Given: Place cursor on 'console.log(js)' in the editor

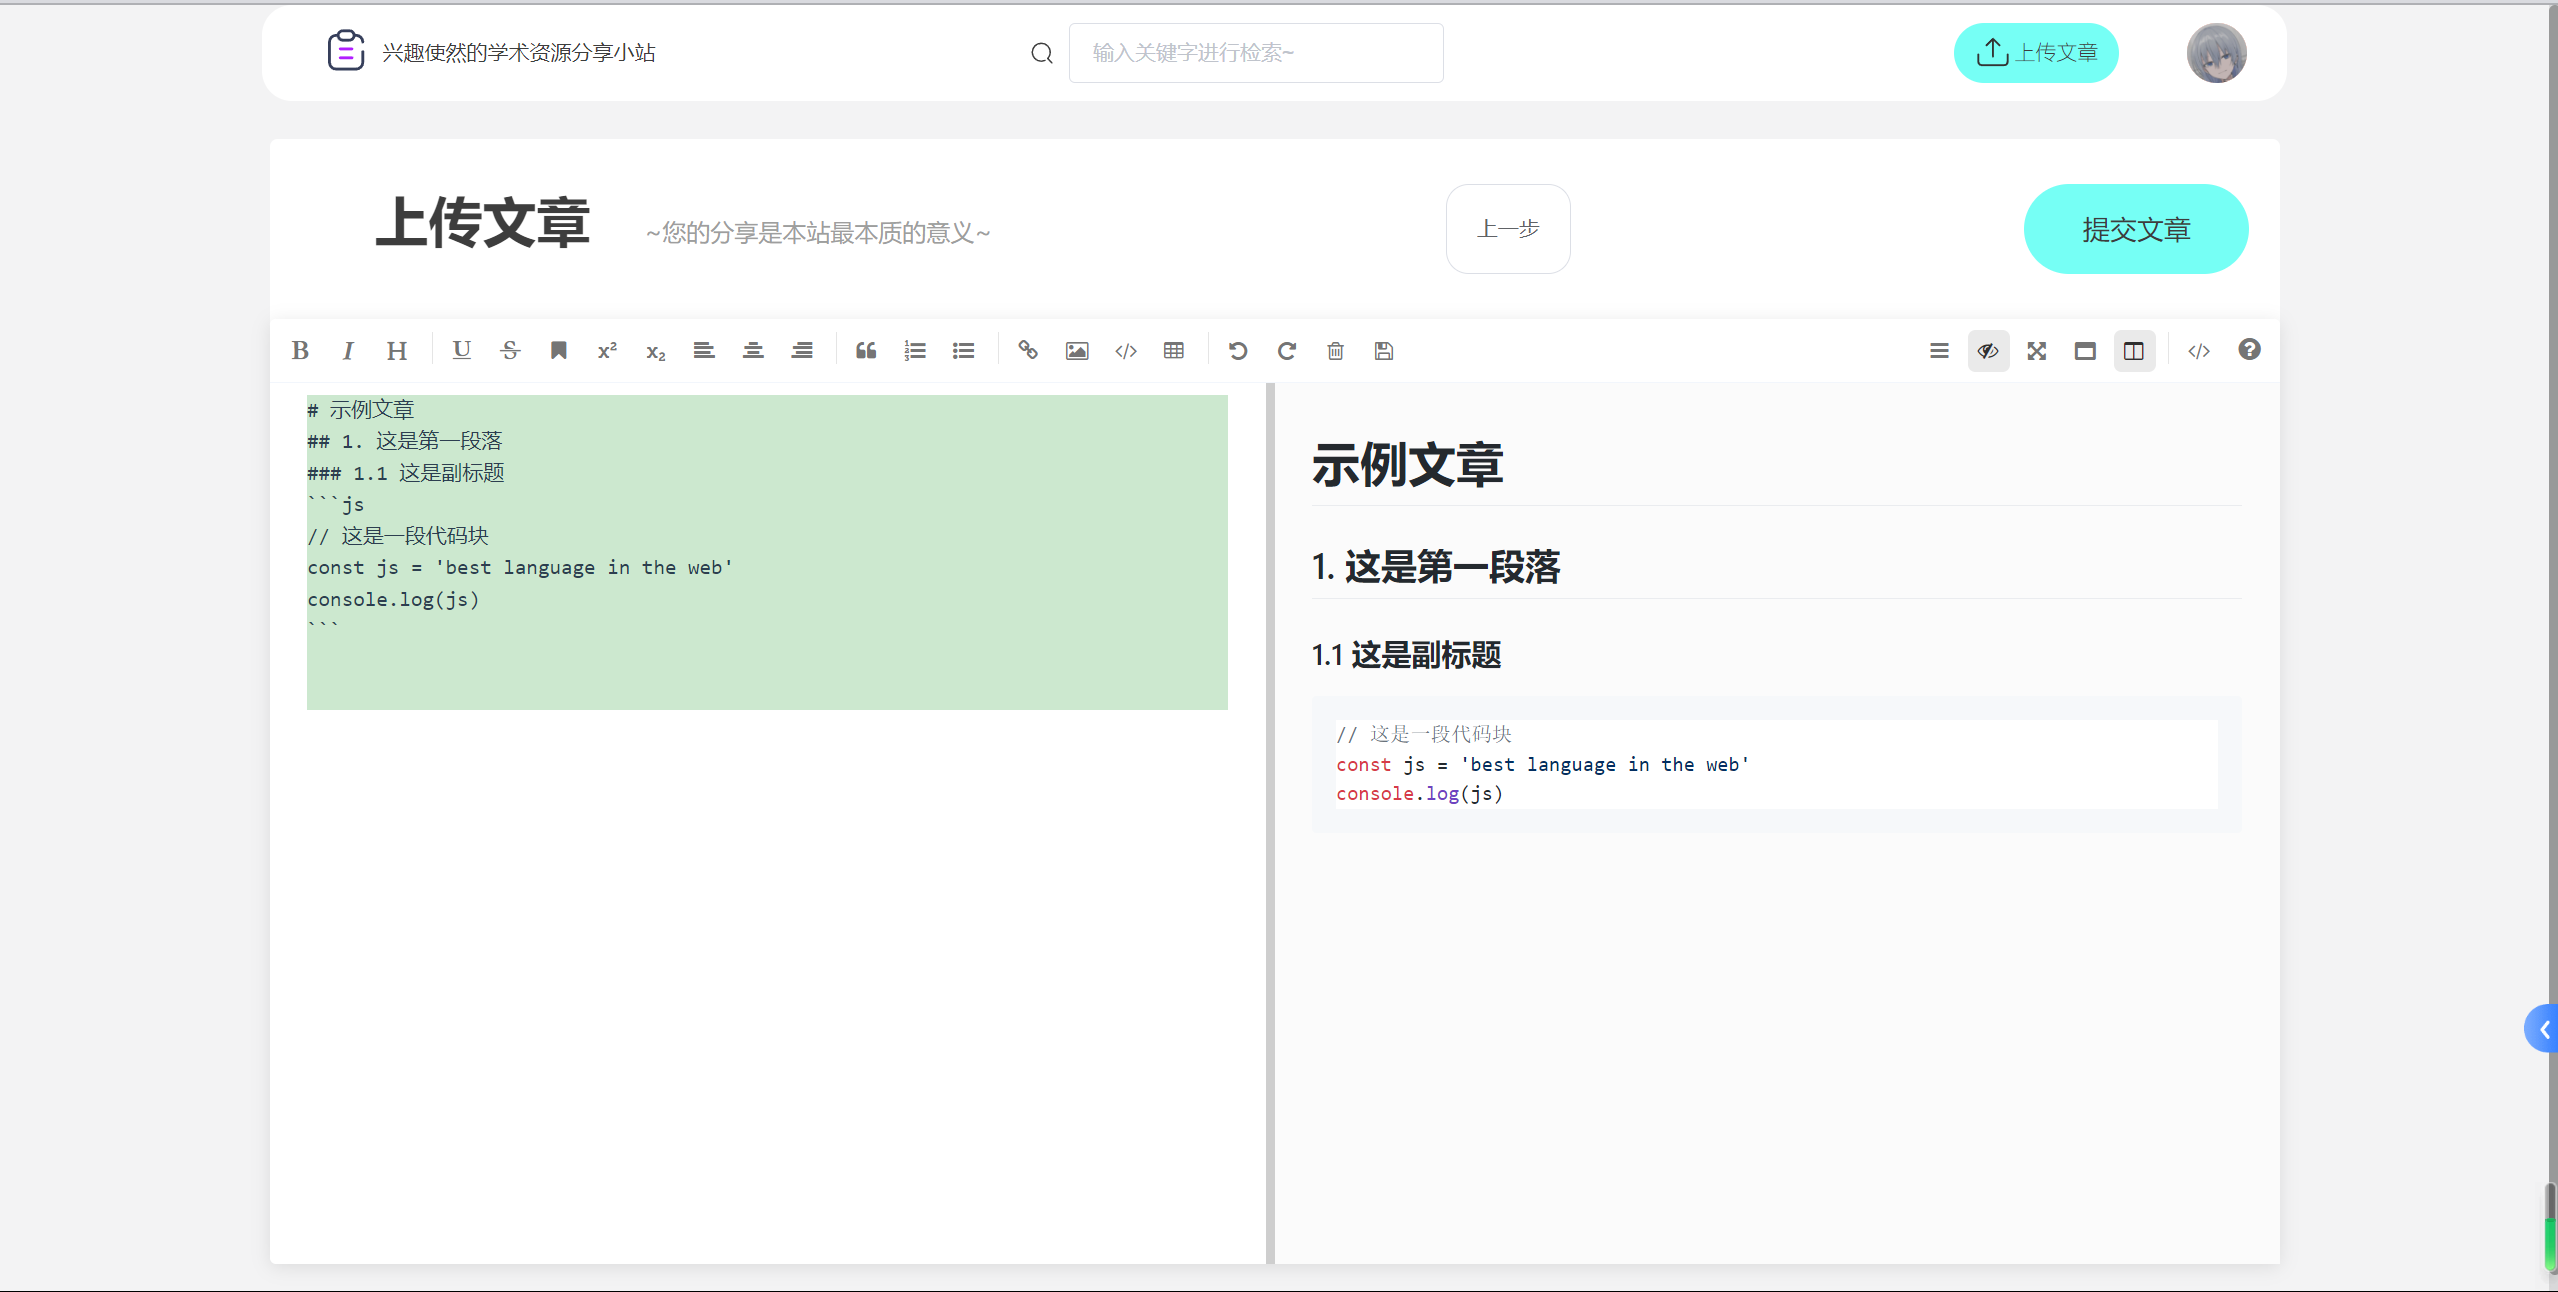Looking at the screenshot, I should (x=394, y=599).
